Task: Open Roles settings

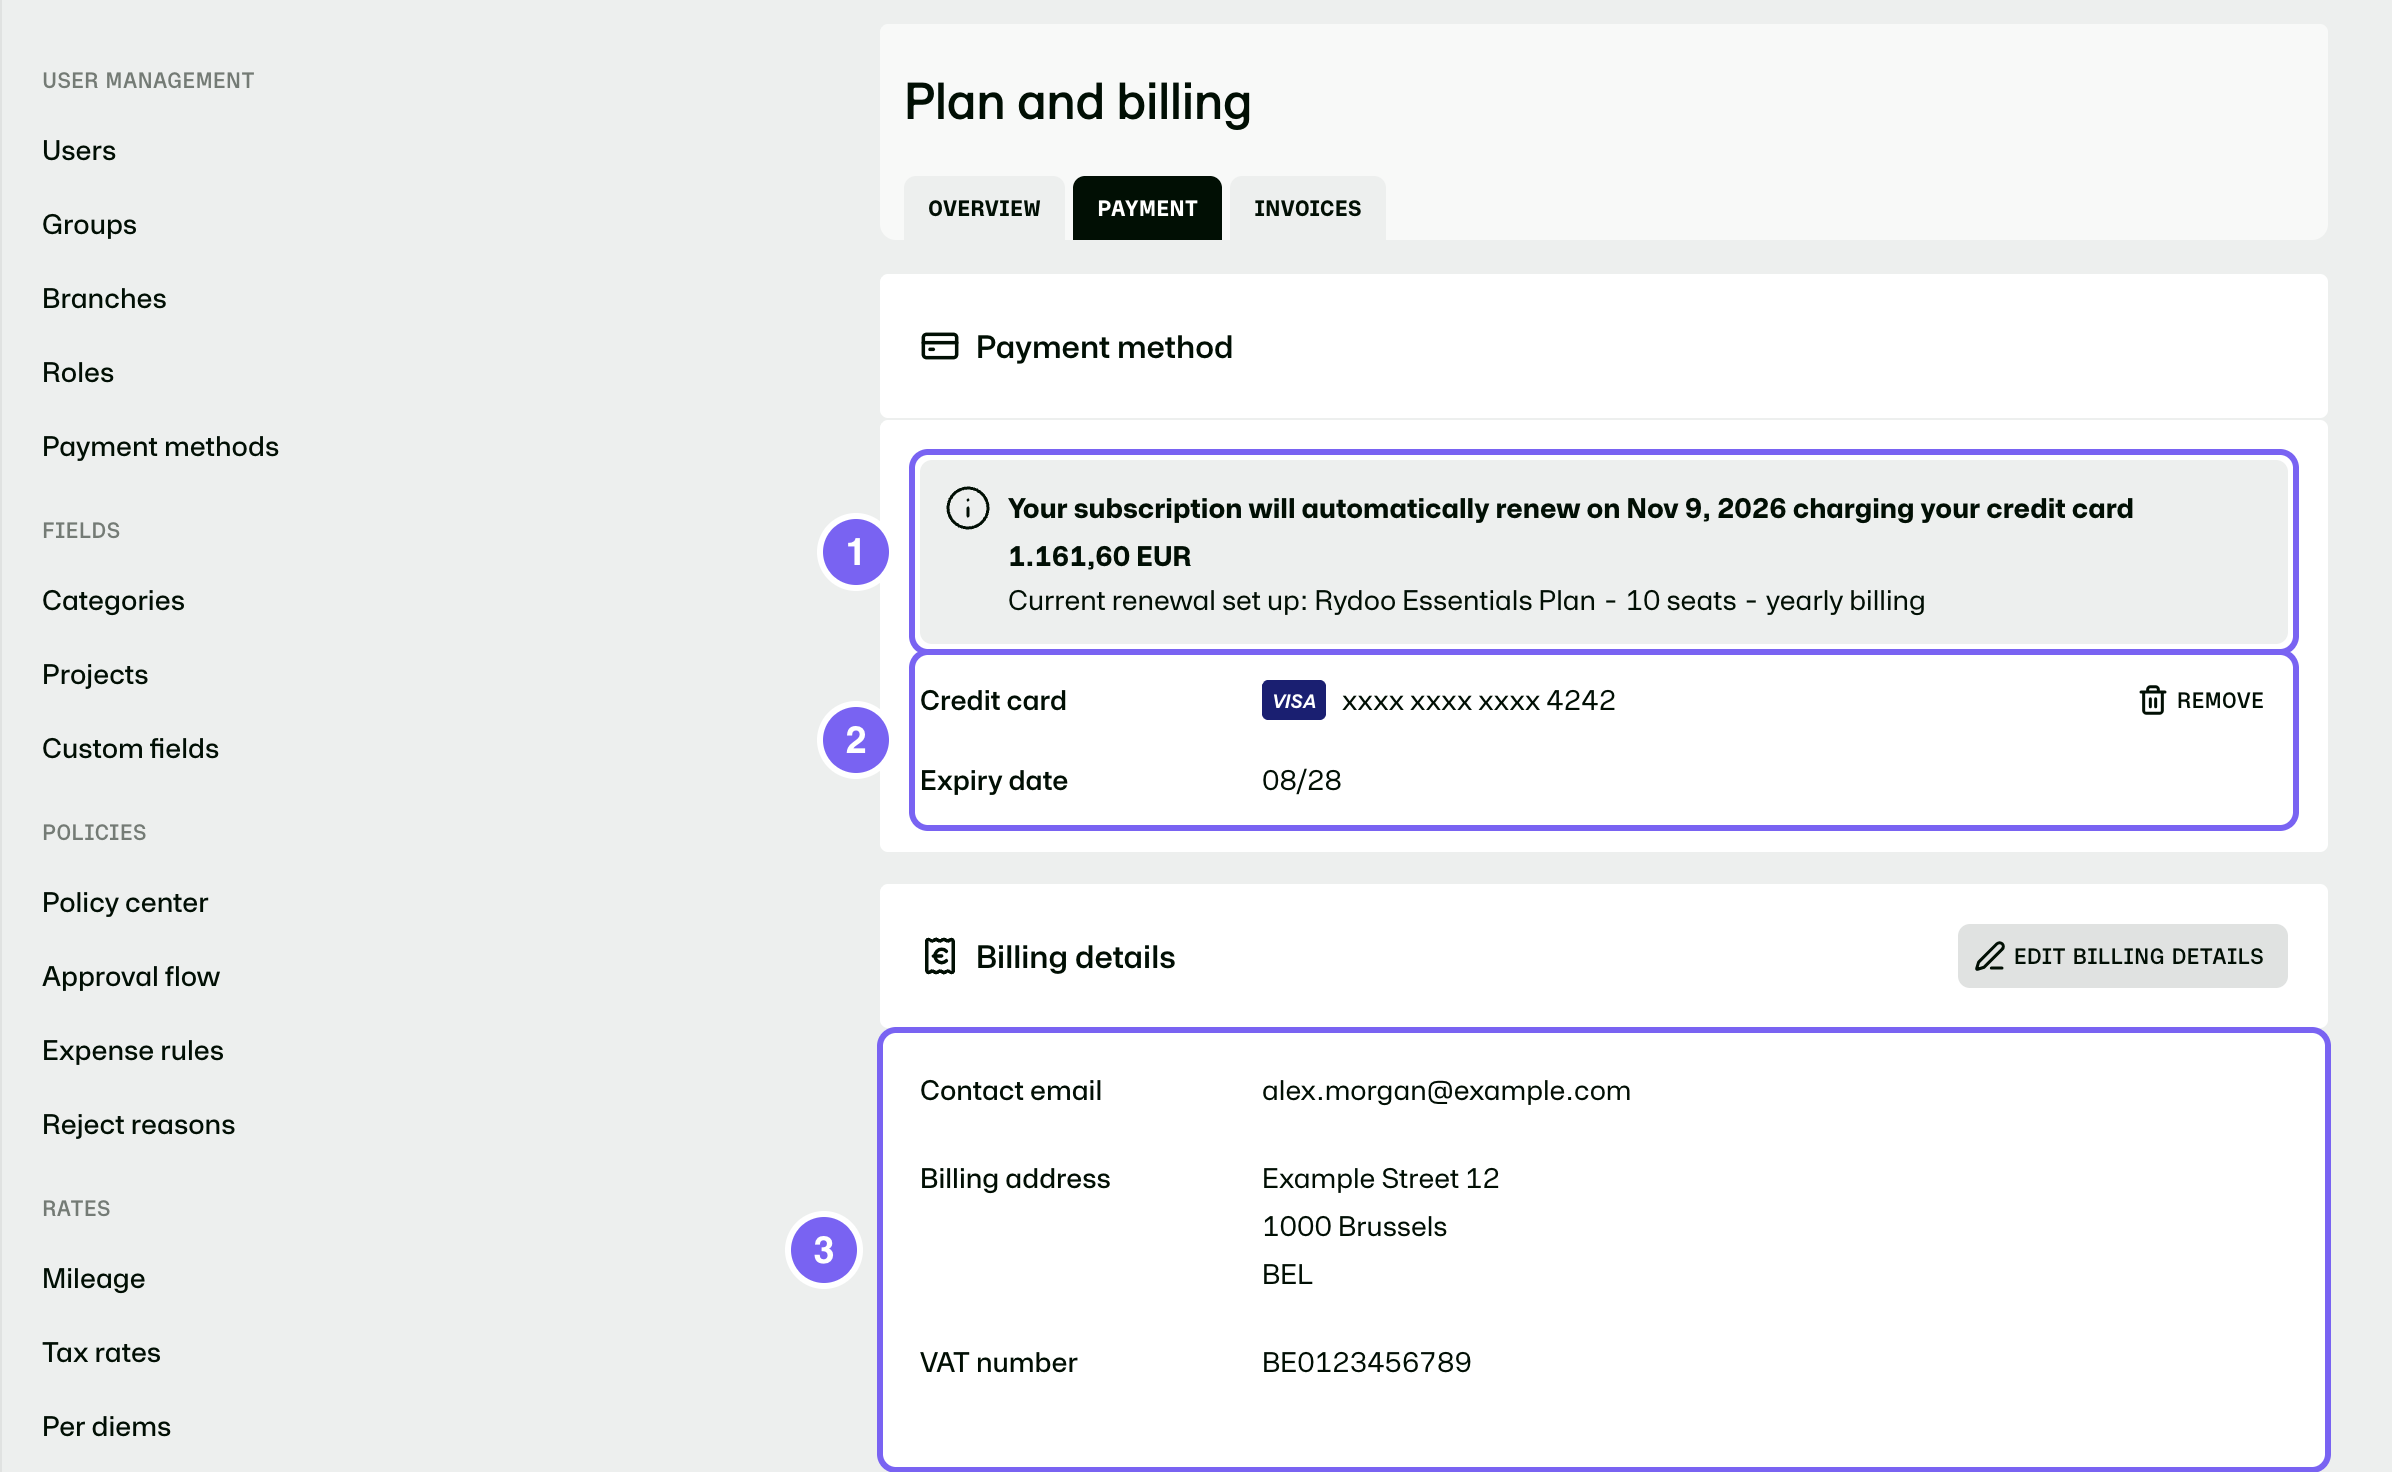Action: coord(78,372)
